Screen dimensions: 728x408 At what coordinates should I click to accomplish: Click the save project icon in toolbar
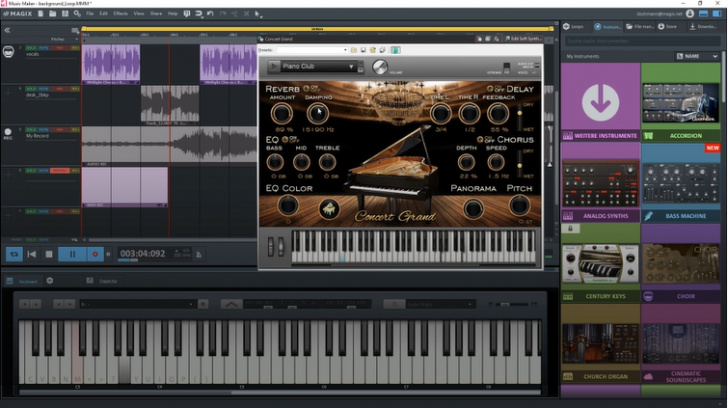[65, 13]
